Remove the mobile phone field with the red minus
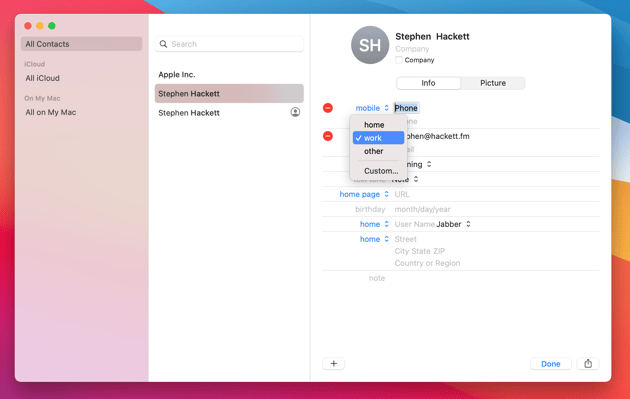This screenshot has height=399, width=630. (x=328, y=108)
